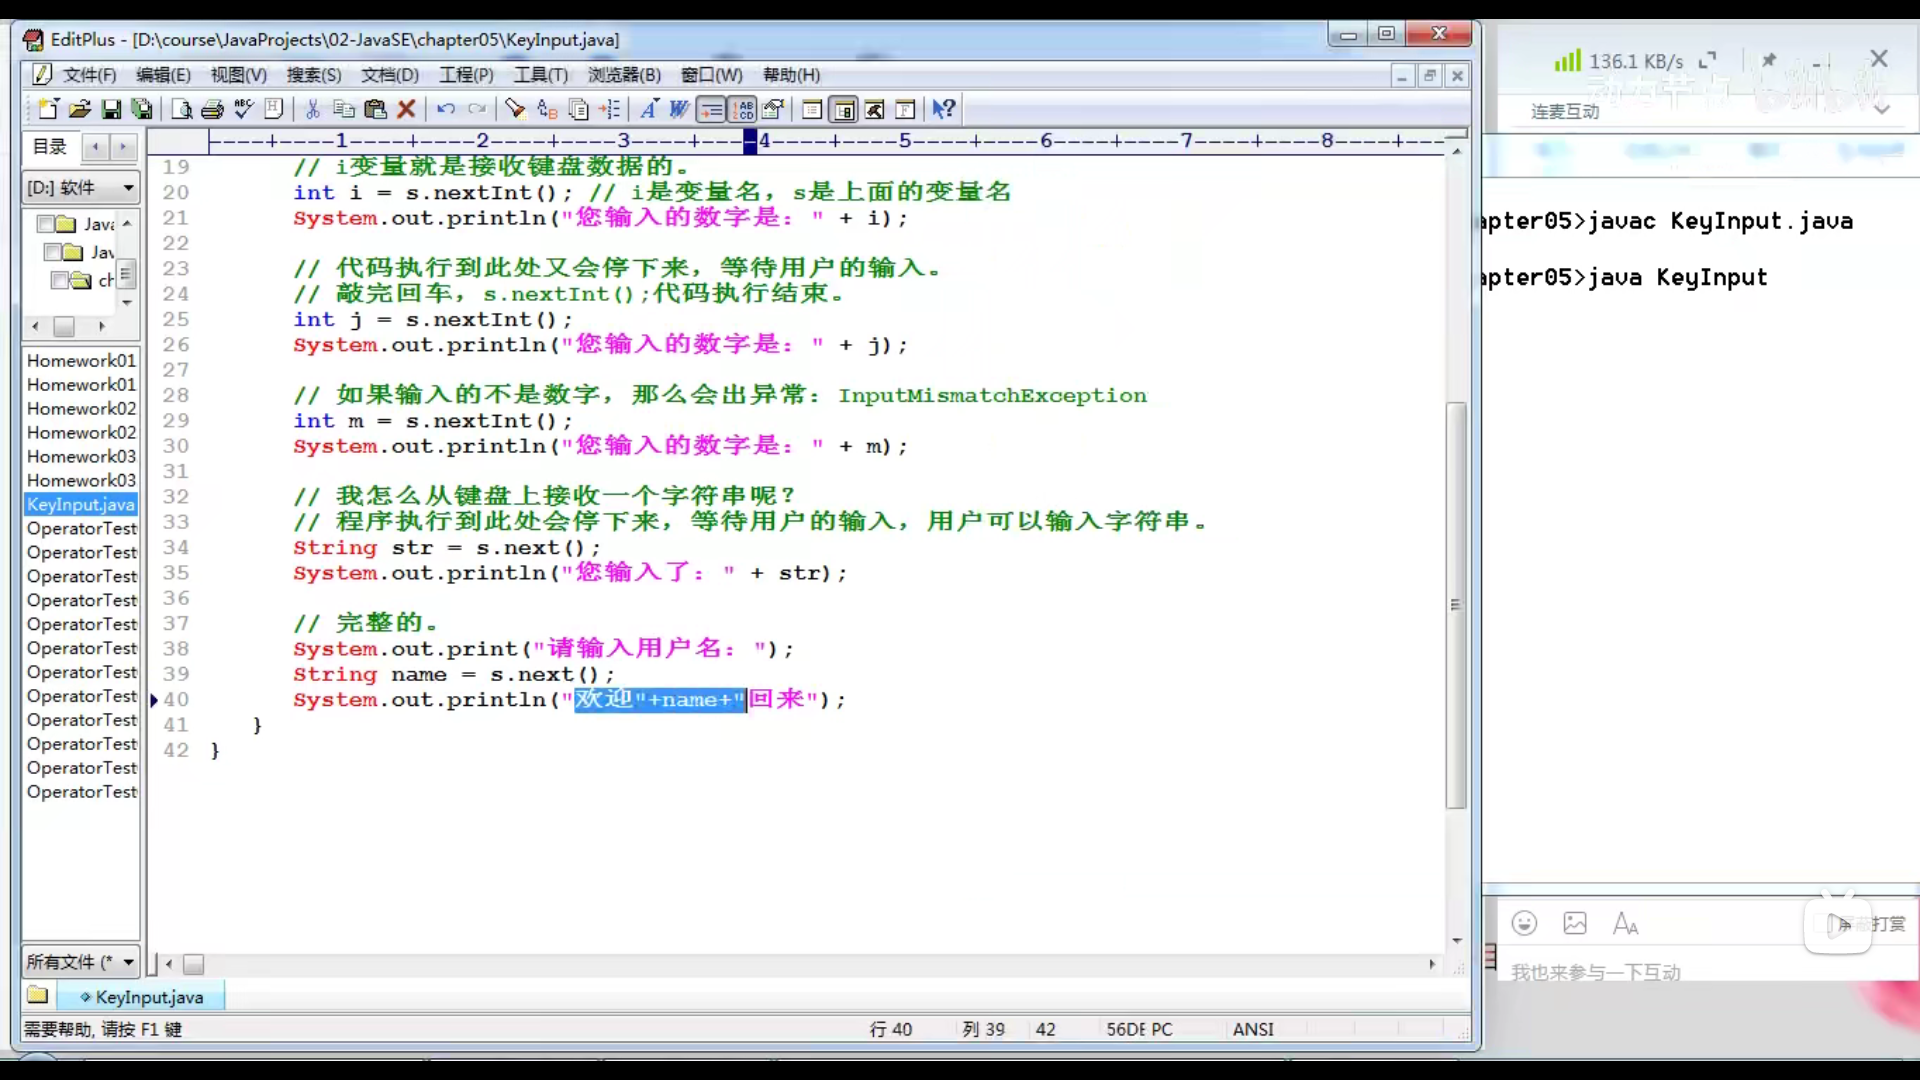Click the red Delete X icon
Screen dimensions: 1920x1080
(406, 109)
